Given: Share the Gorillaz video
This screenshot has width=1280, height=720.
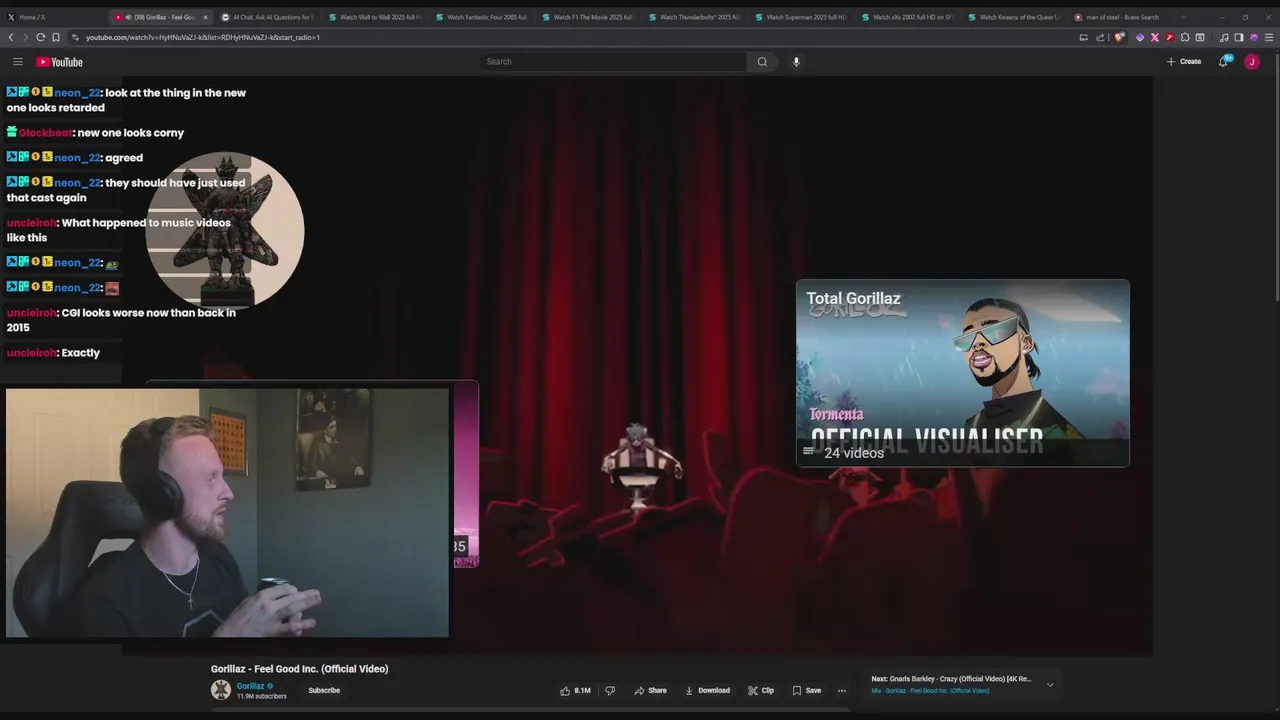Looking at the screenshot, I should point(650,690).
